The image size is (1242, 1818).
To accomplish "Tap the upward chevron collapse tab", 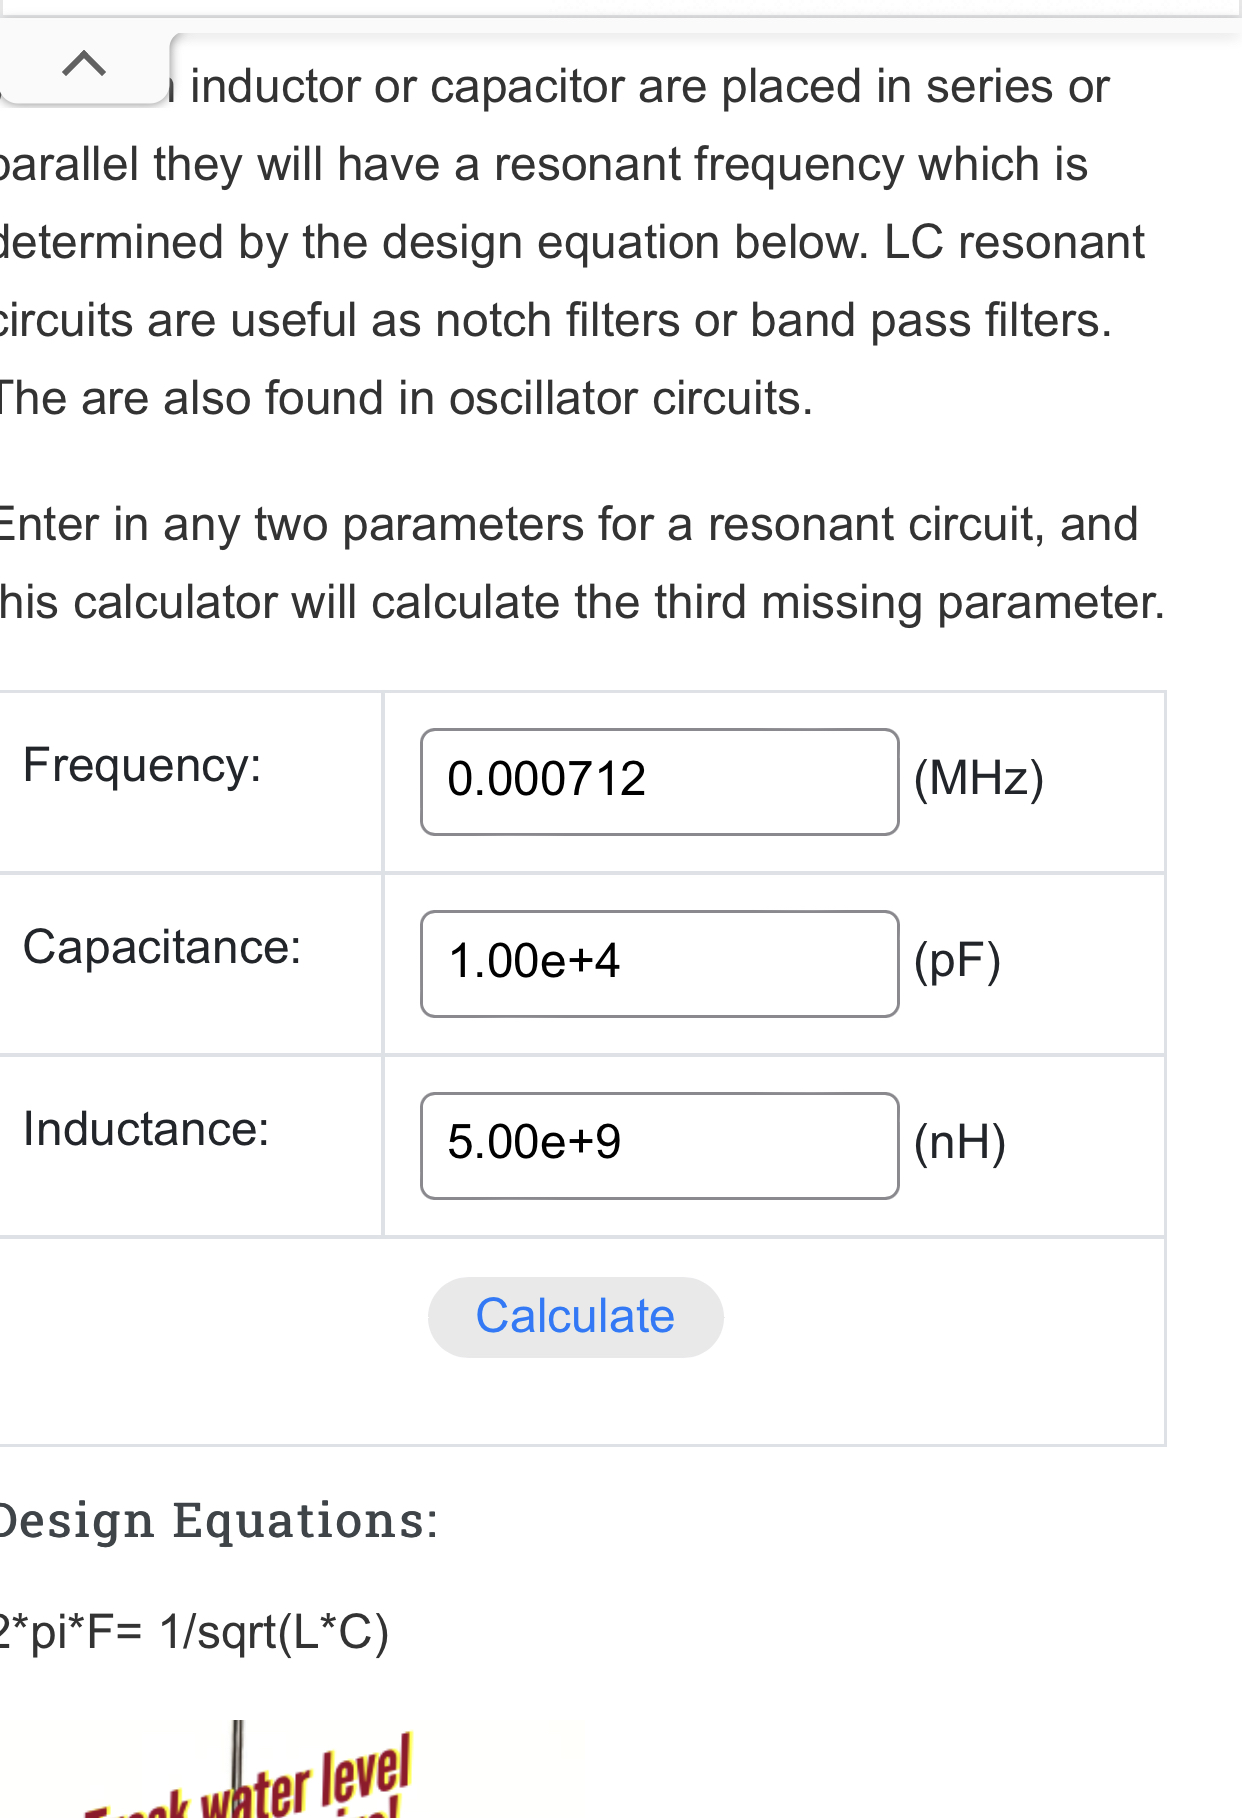I will point(84,66).
